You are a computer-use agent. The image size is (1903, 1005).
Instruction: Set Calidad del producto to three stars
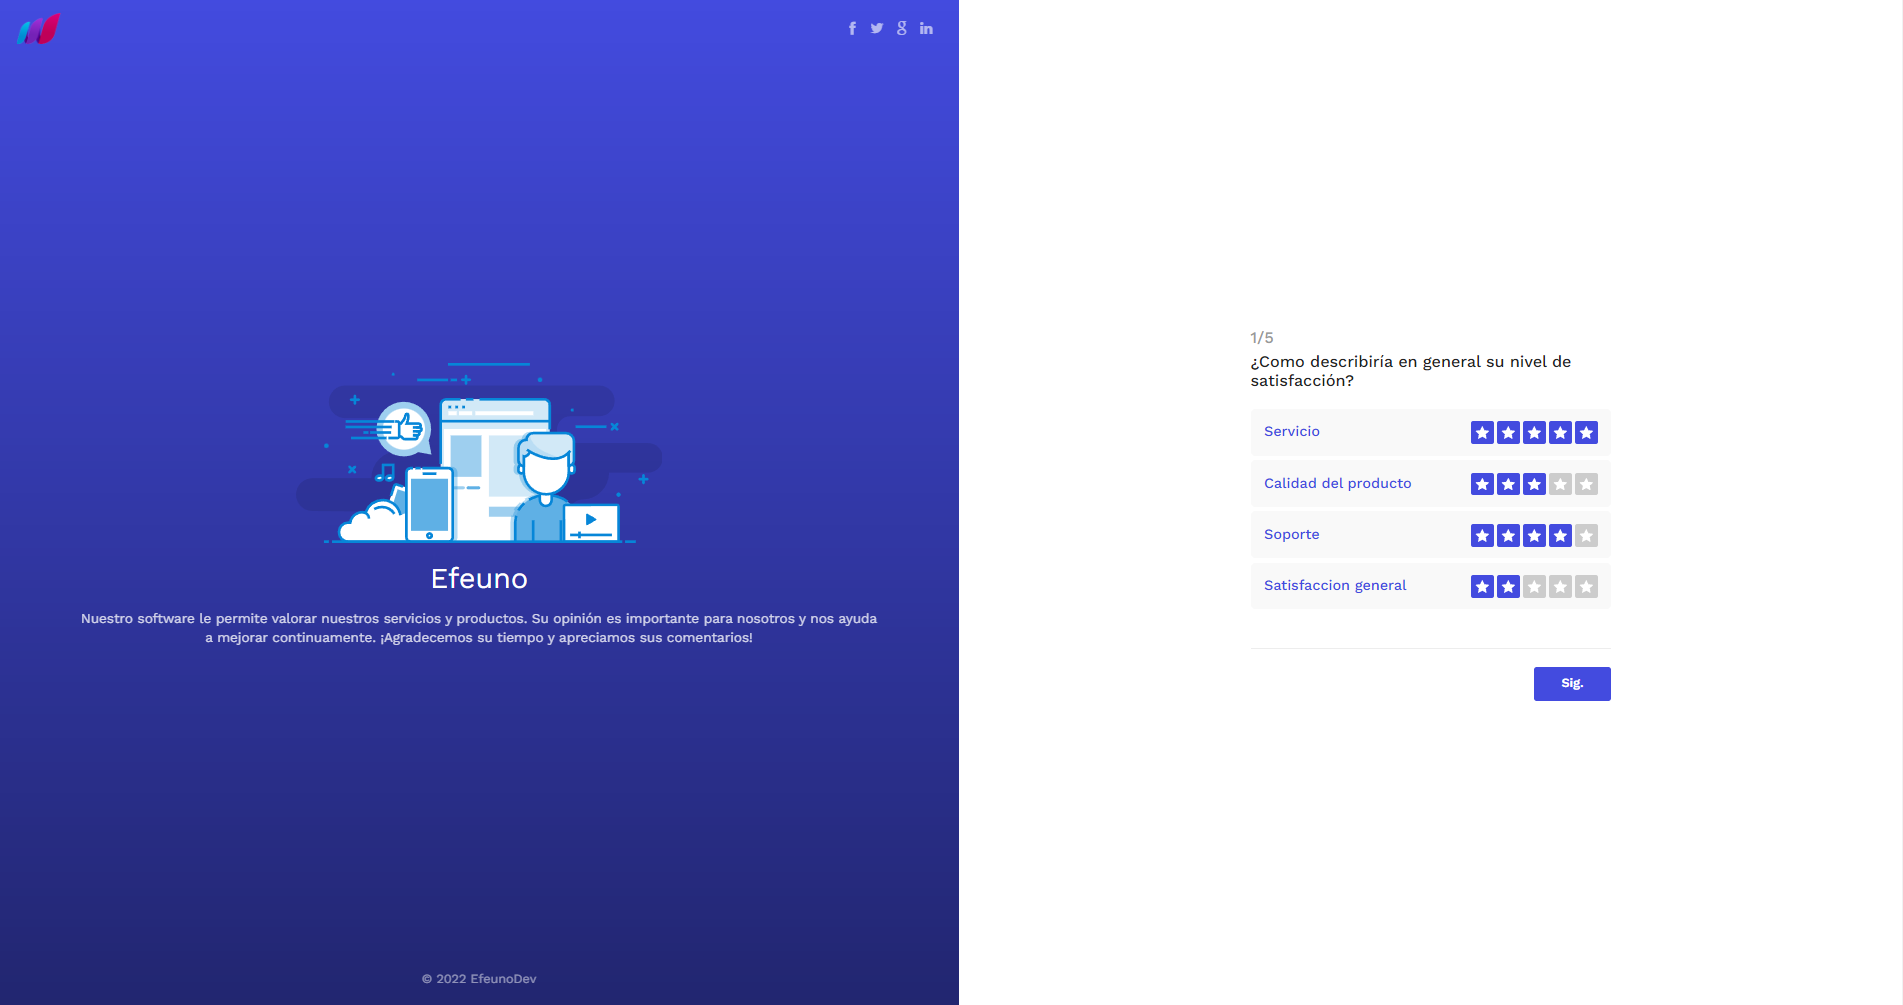point(1534,484)
